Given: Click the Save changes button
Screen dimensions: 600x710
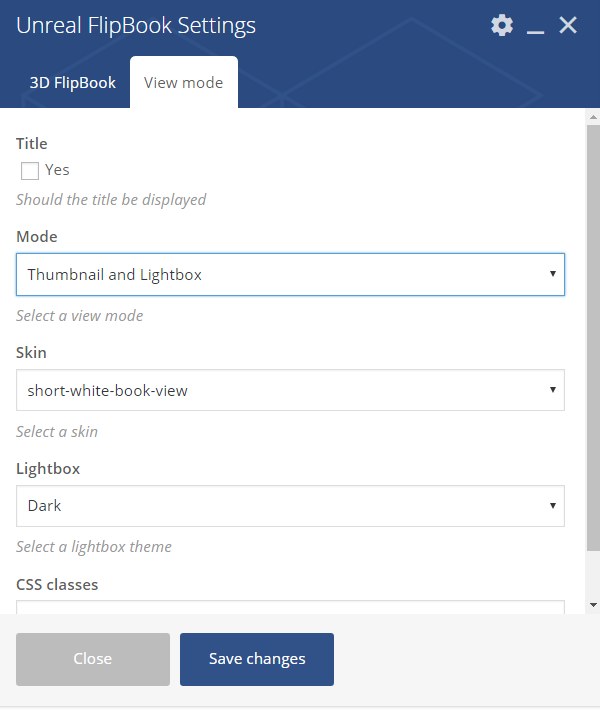Looking at the screenshot, I should click(x=257, y=659).
